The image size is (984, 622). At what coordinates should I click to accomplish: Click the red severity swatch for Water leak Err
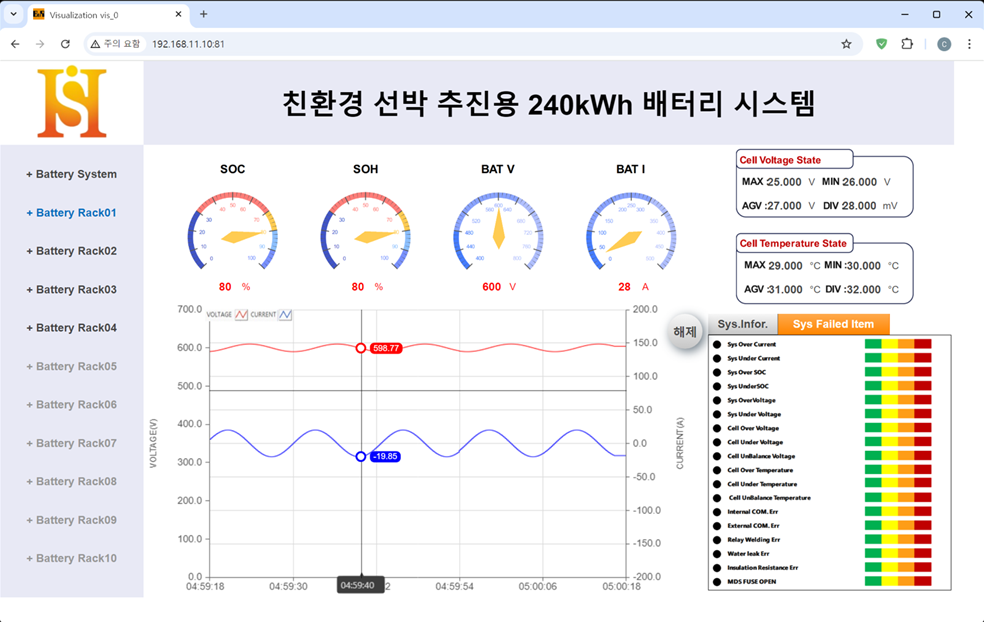point(922,553)
